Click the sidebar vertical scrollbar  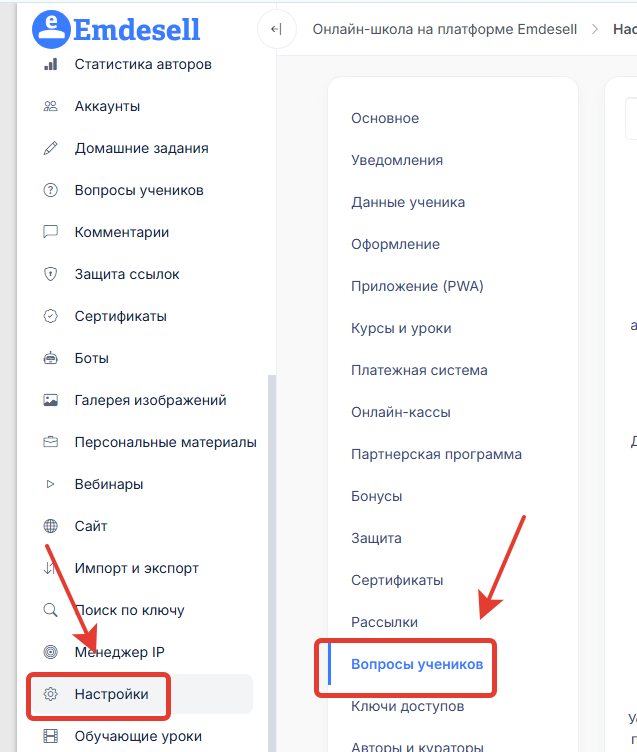coord(268,560)
